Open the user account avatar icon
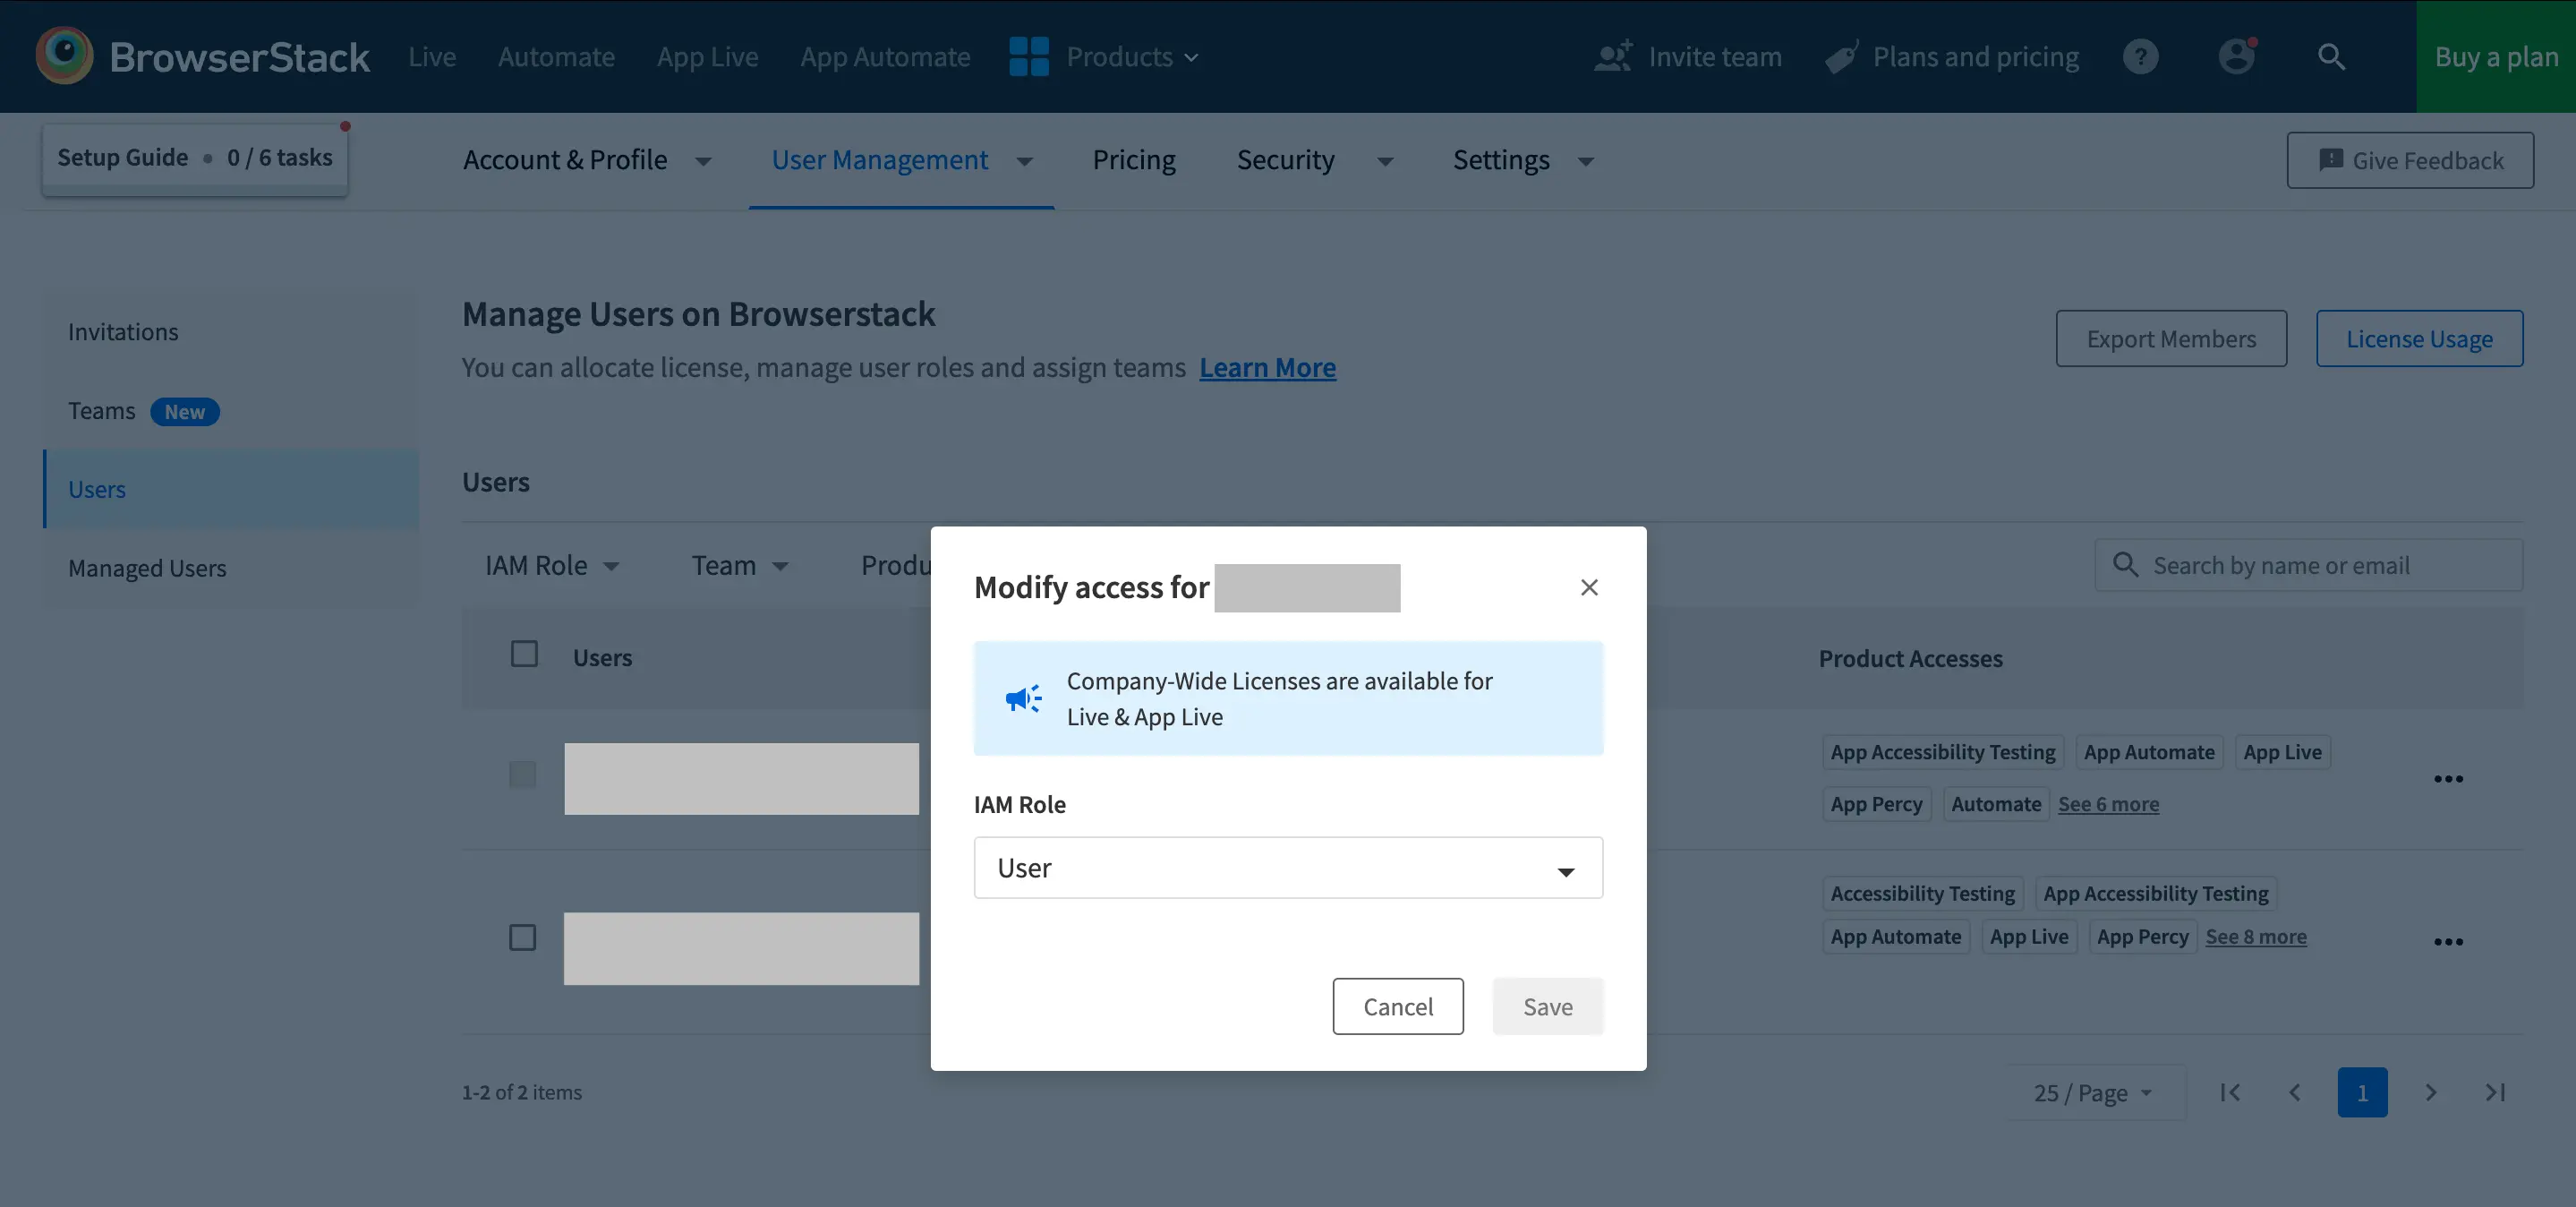 tap(2236, 57)
